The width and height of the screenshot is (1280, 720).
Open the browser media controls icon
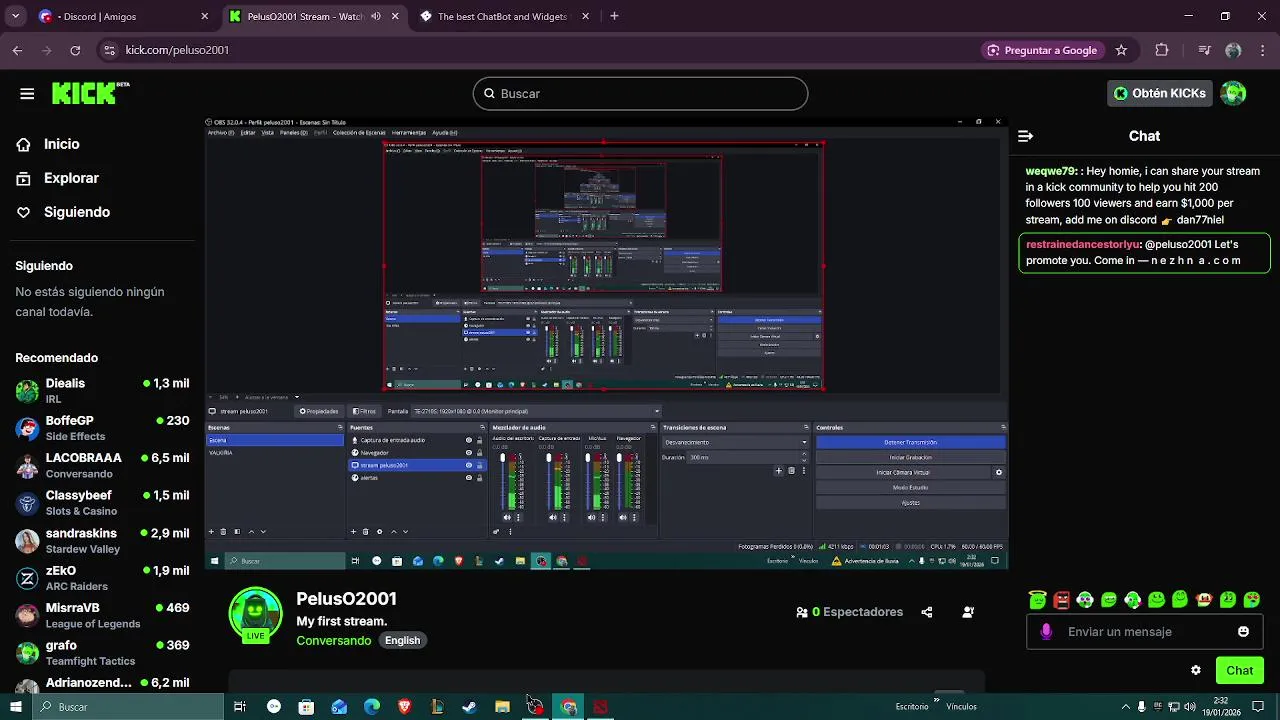pyautogui.click(x=1204, y=50)
